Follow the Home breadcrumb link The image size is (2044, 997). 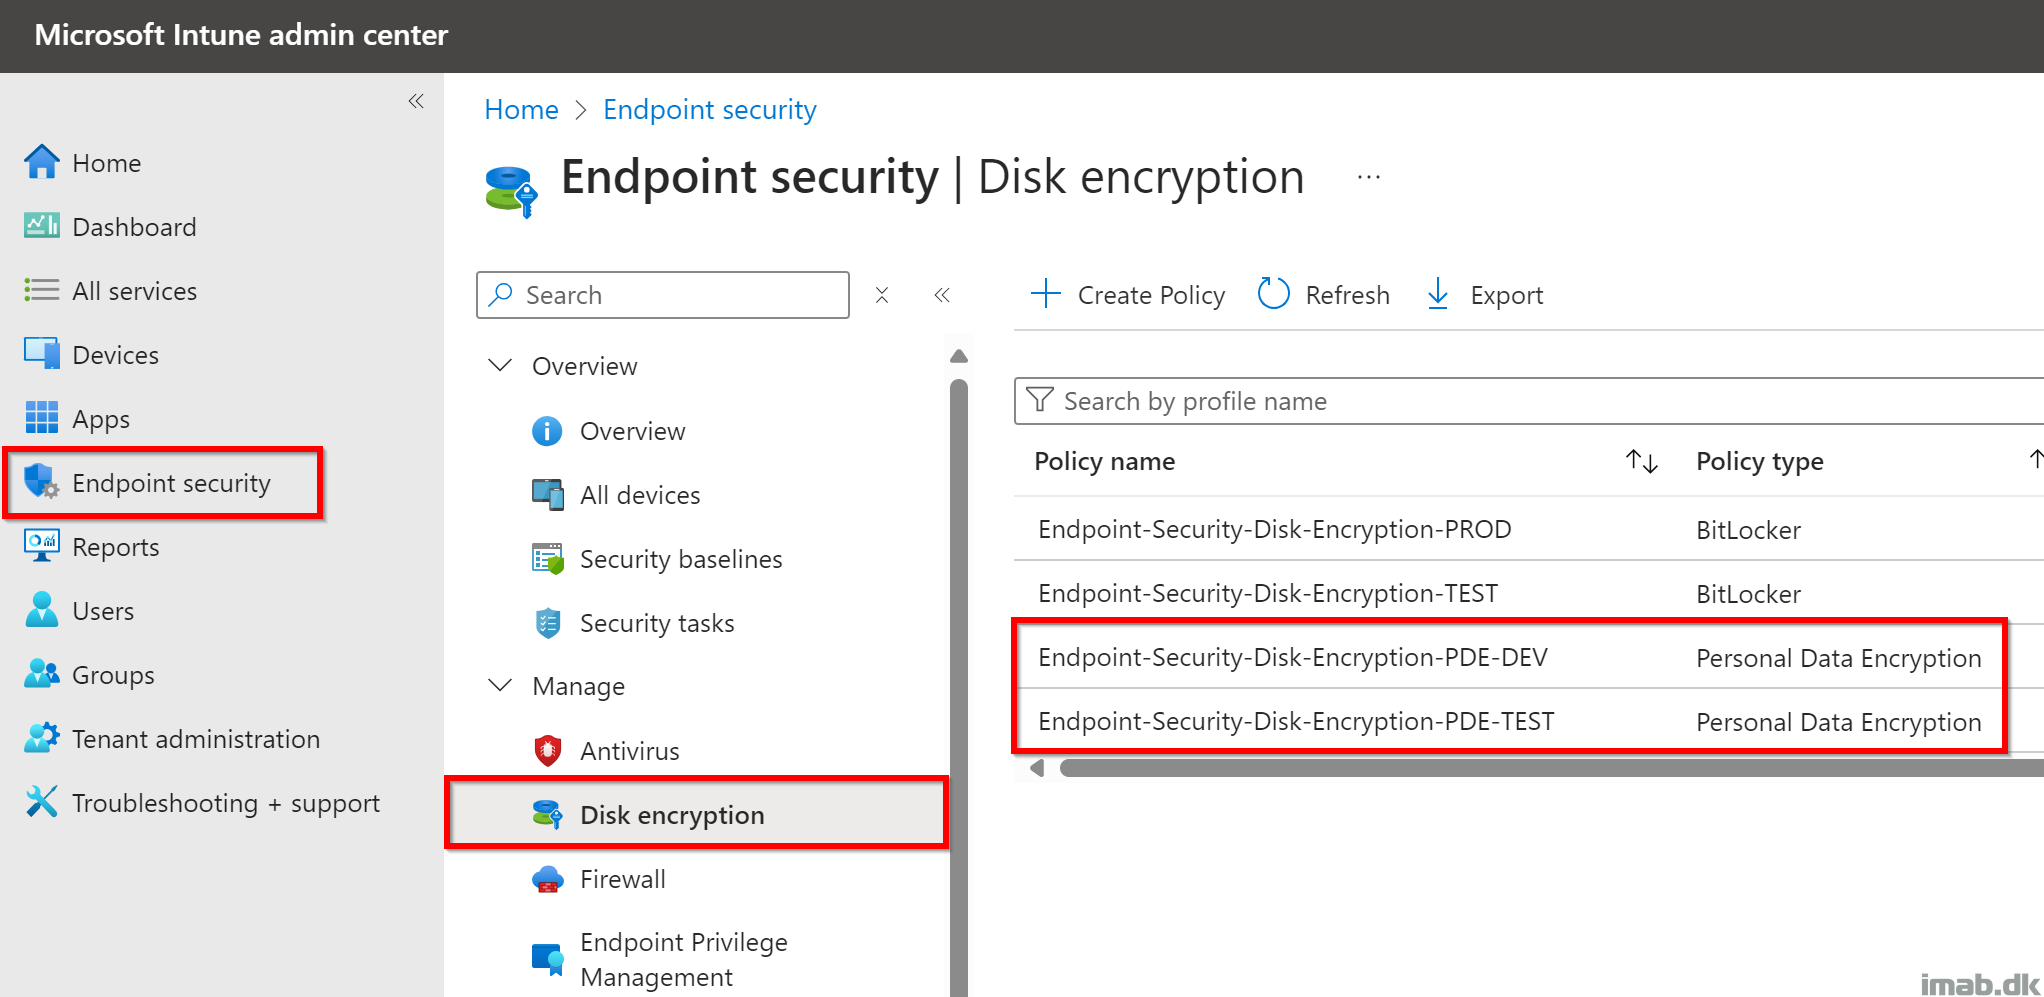click(521, 109)
